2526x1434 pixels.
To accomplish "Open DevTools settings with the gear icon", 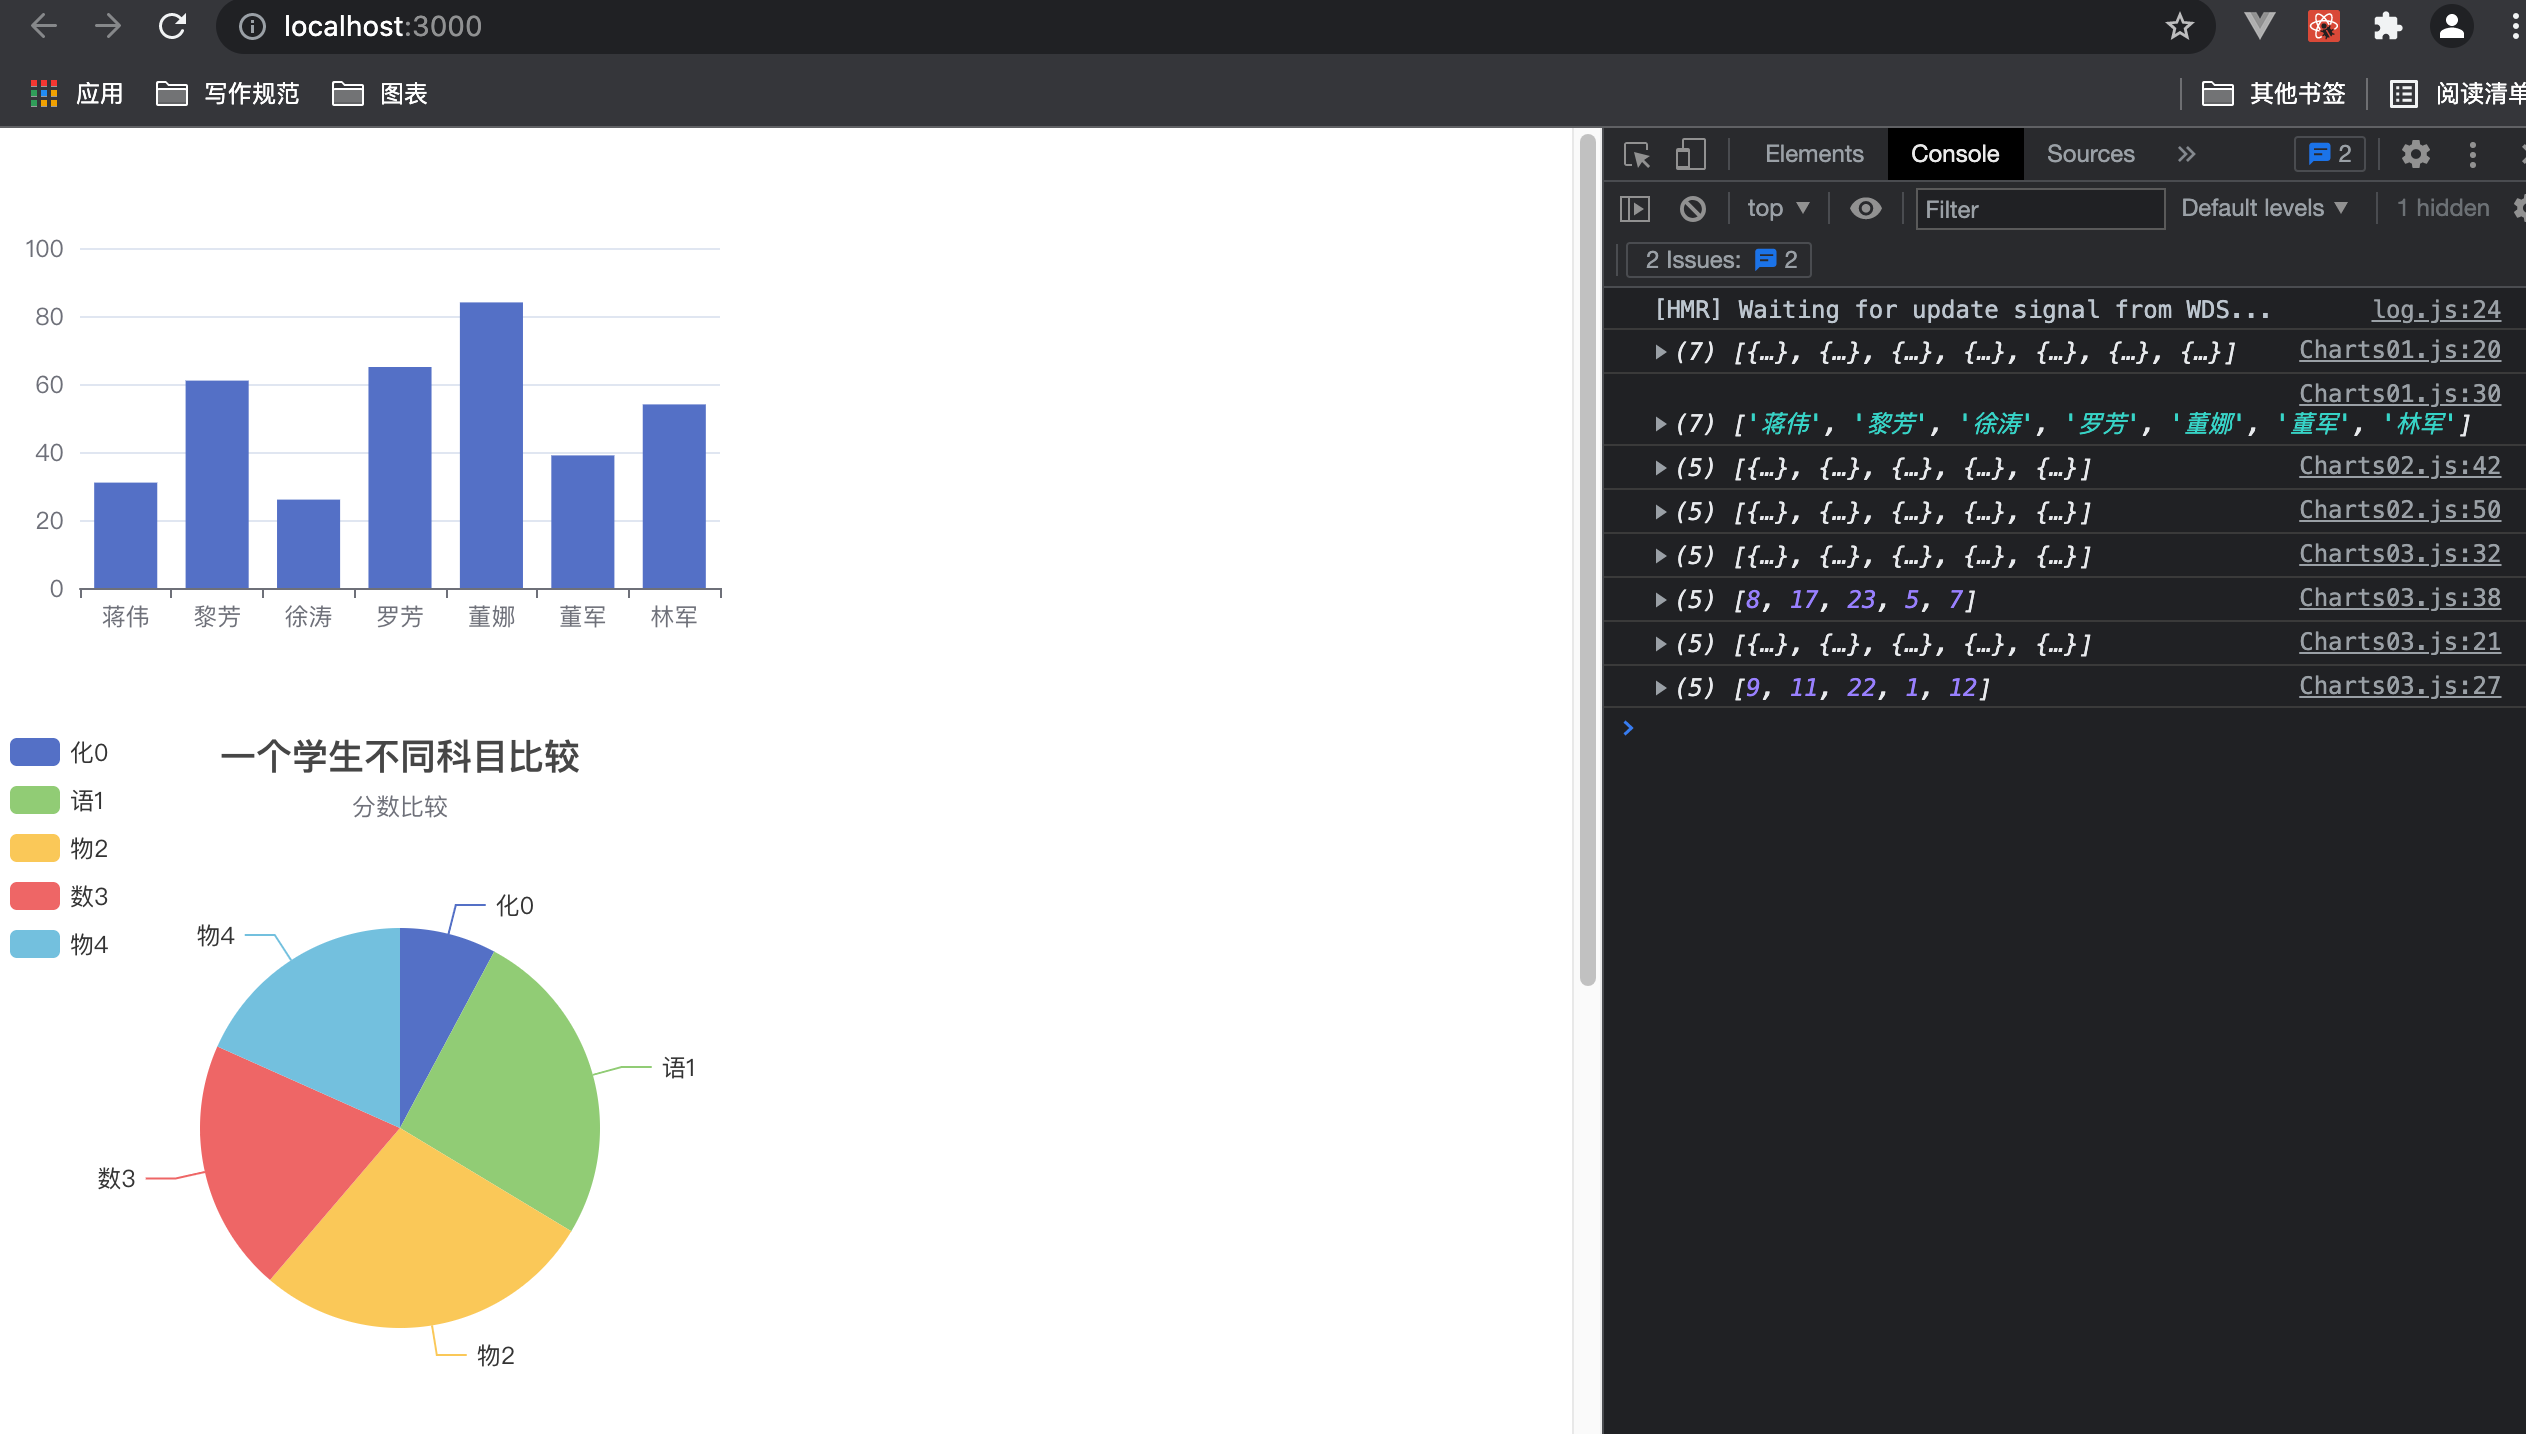I will click(x=2416, y=154).
